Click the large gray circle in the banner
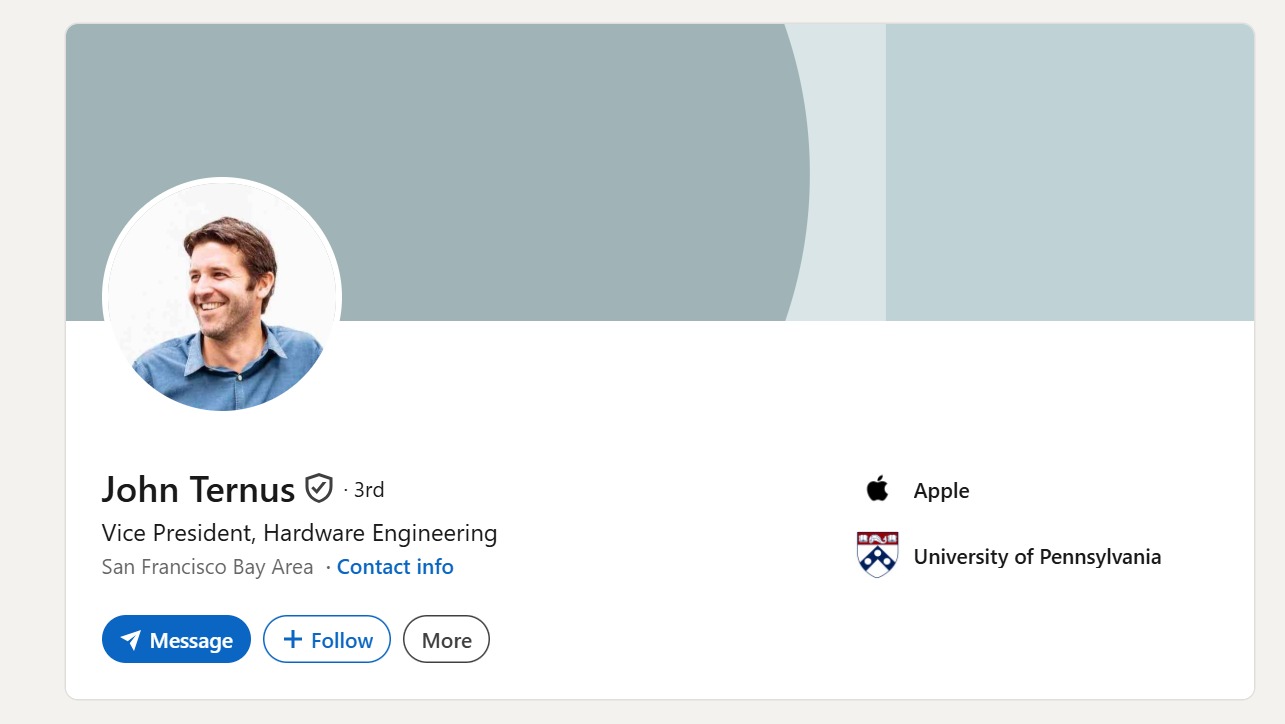The height and width of the screenshot is (724, 1285). (x=500, y=120)
